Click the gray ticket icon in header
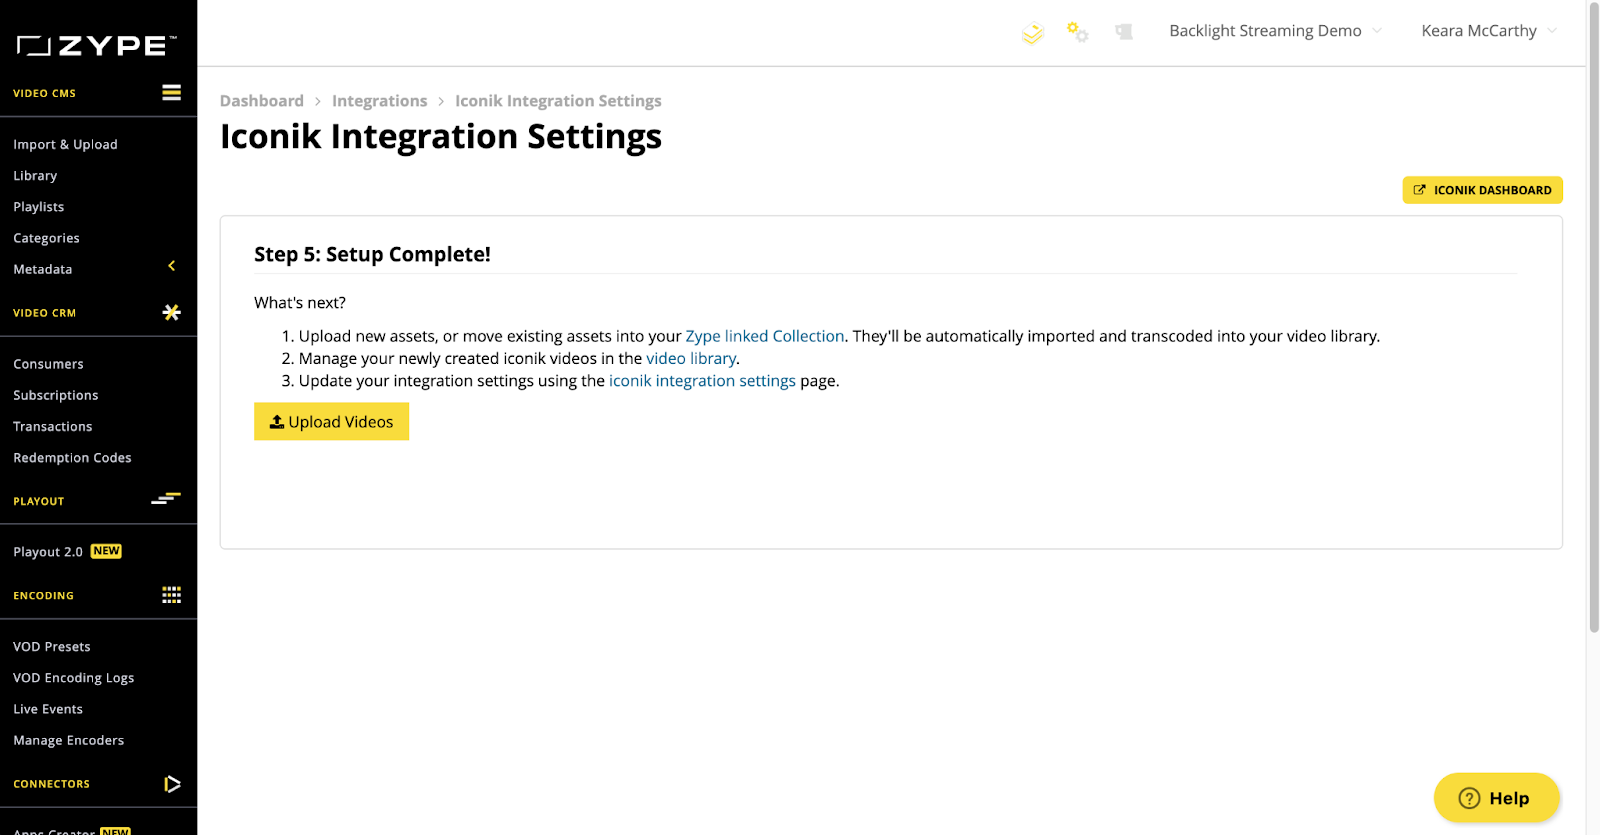The image size is (1600, 835). point(1124,32)
